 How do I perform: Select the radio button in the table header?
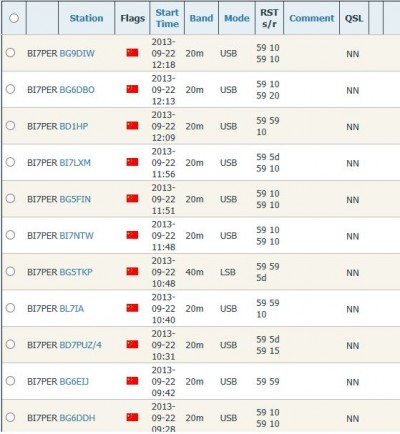14,18
